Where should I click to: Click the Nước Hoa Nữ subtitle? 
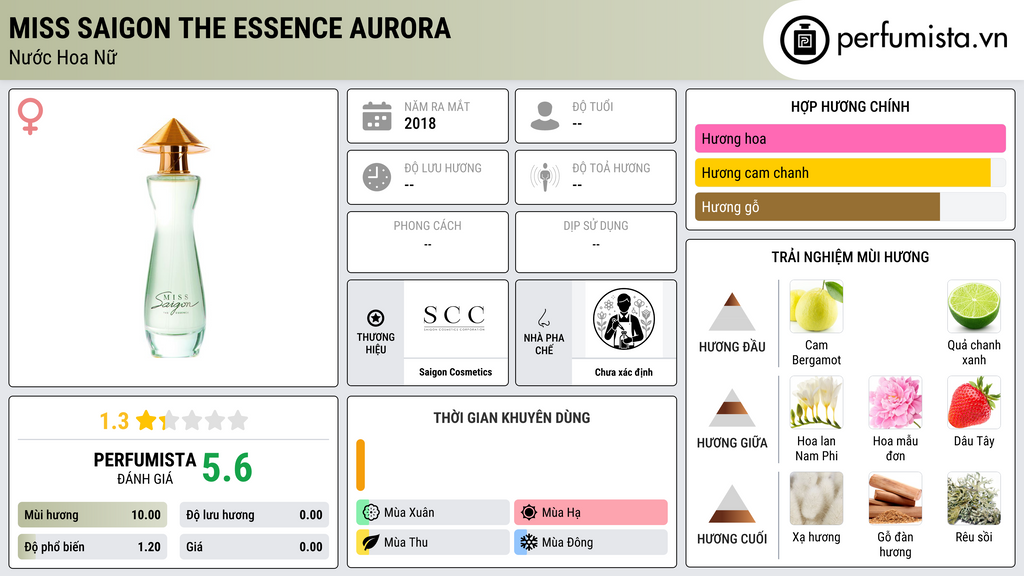tap(63, 57)
